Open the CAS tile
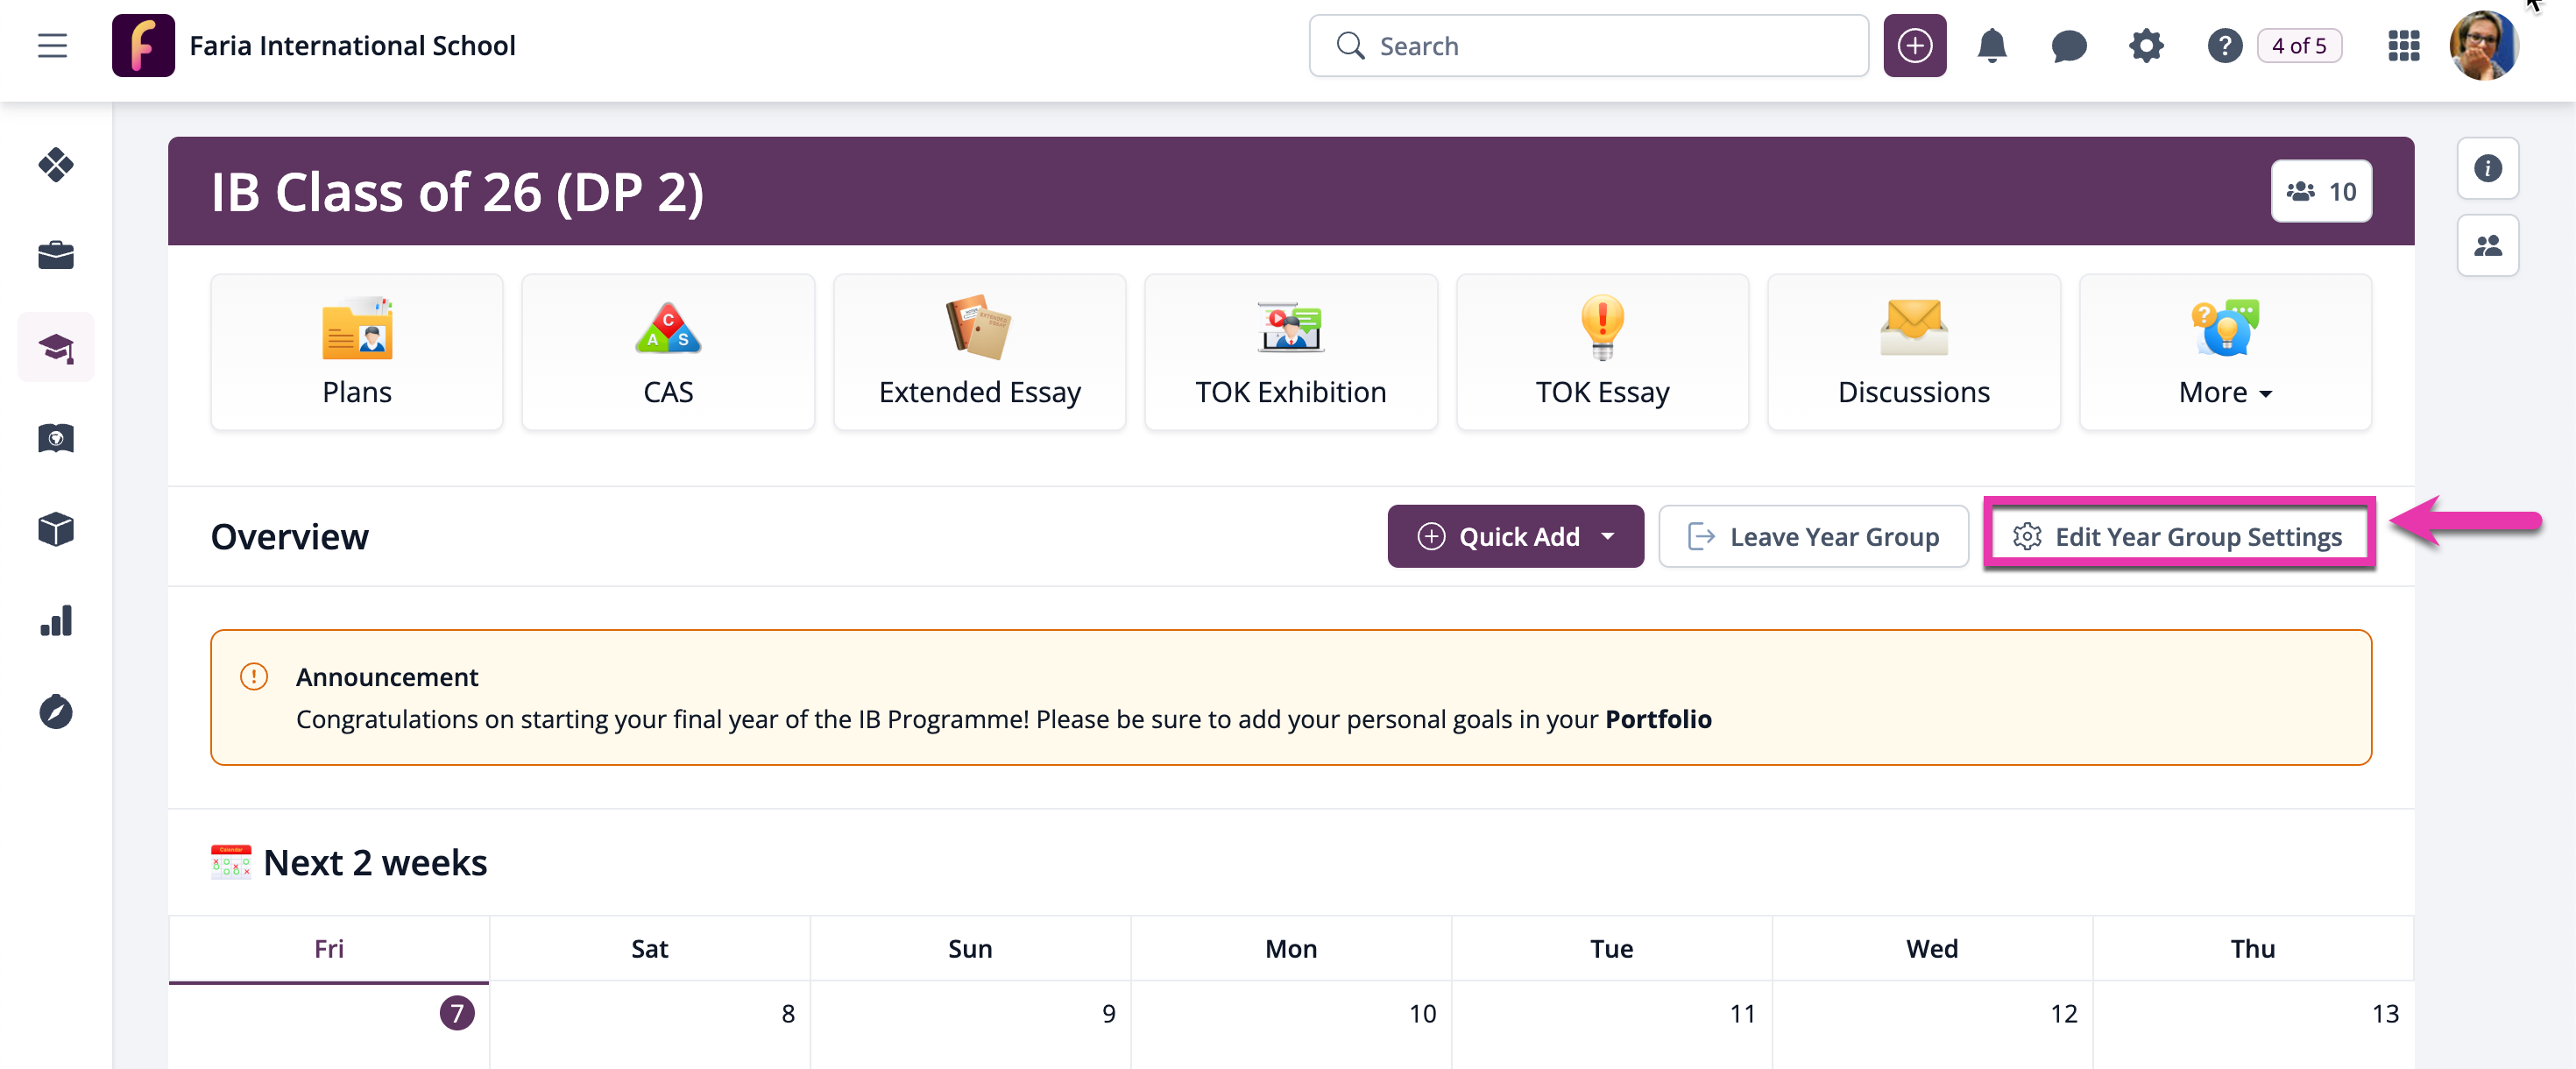This screenshot has height=1069, width=2576. (x=667, y=353)
